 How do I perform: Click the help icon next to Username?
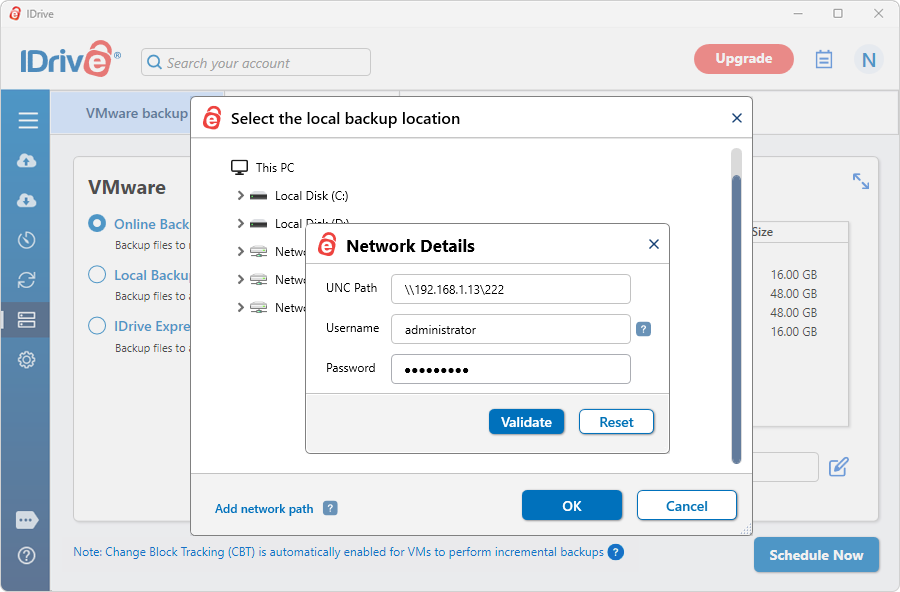click(643, 329)
